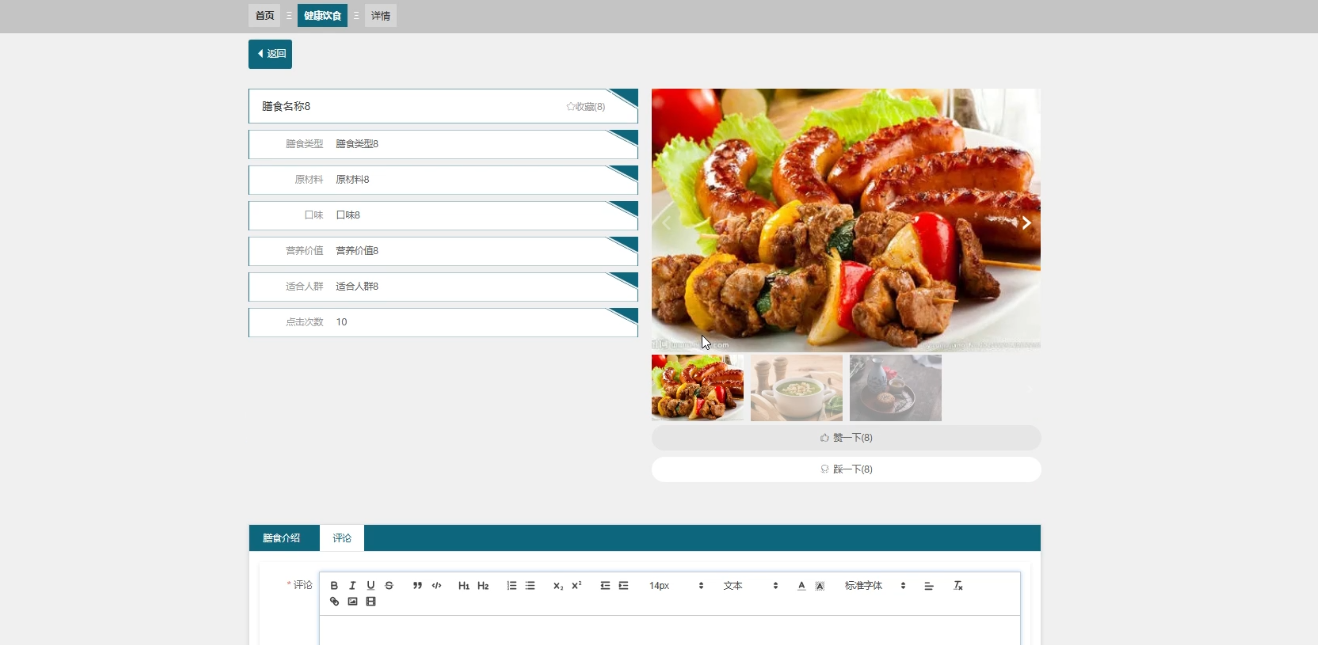Switch to the 膳食介绍 tab
Viewport: 1318px width, 645px height.
281,538
